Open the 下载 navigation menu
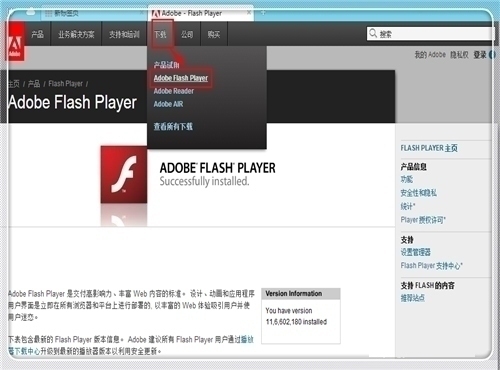The width and height of the screenshot is (500, 370). (x=160, y=34)
